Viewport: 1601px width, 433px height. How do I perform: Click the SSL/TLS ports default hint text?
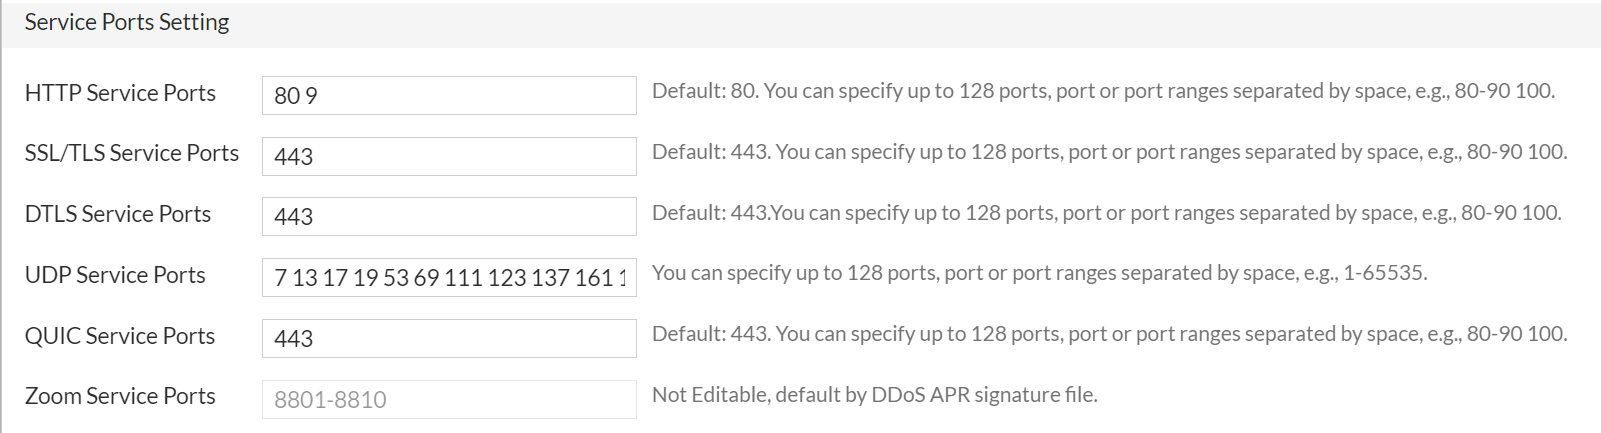pos(1109,152)
